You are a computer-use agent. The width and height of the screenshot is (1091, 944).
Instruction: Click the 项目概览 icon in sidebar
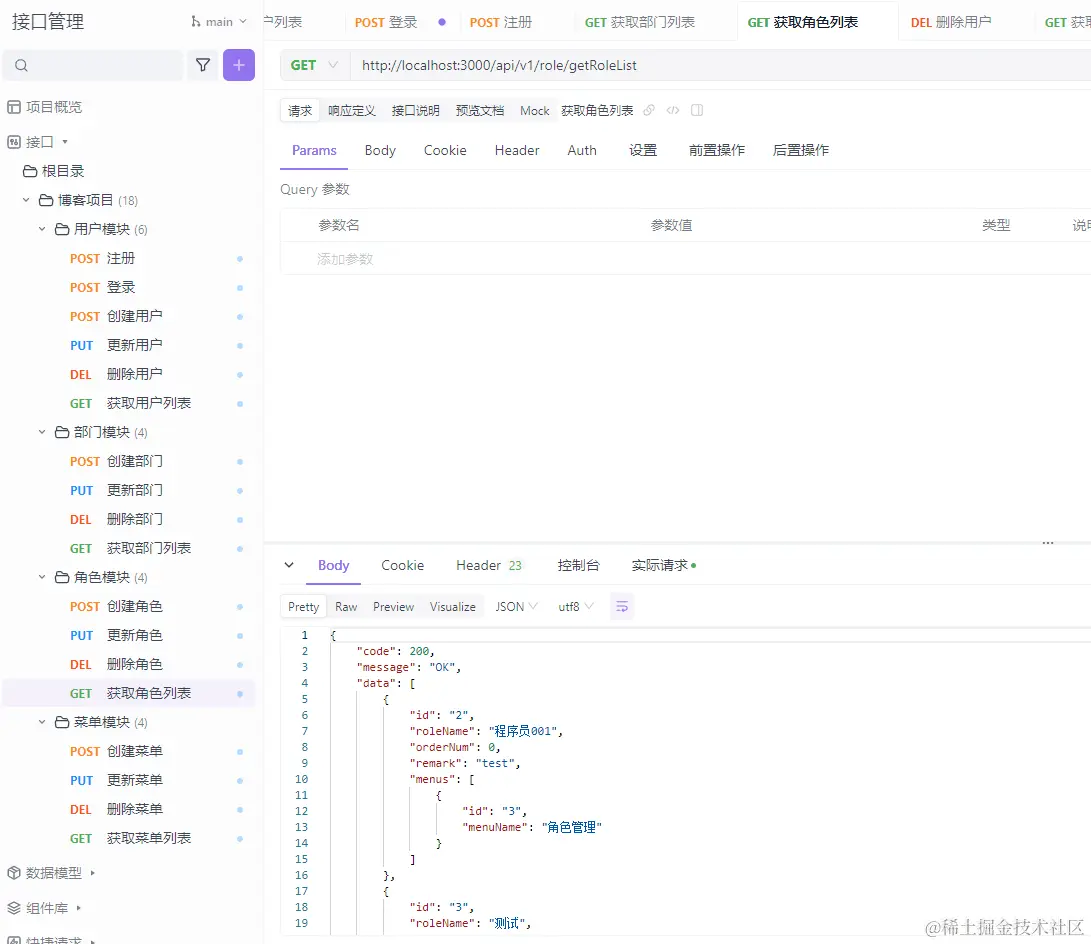[x=14, y=107]
